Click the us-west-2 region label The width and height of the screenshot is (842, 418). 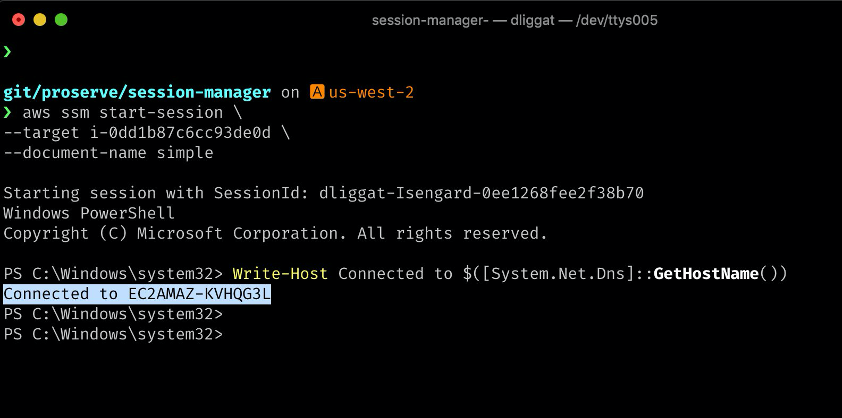point(371,92)
